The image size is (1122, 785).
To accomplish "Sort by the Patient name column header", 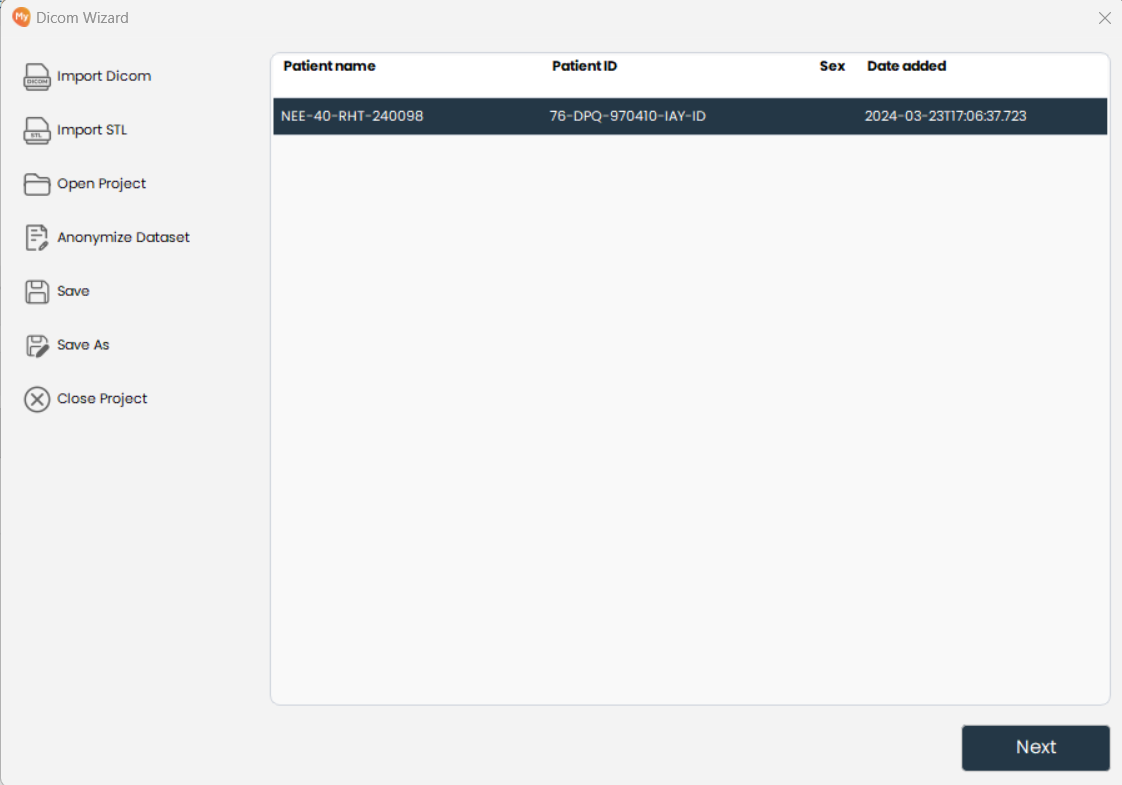I will coord(329,66).
